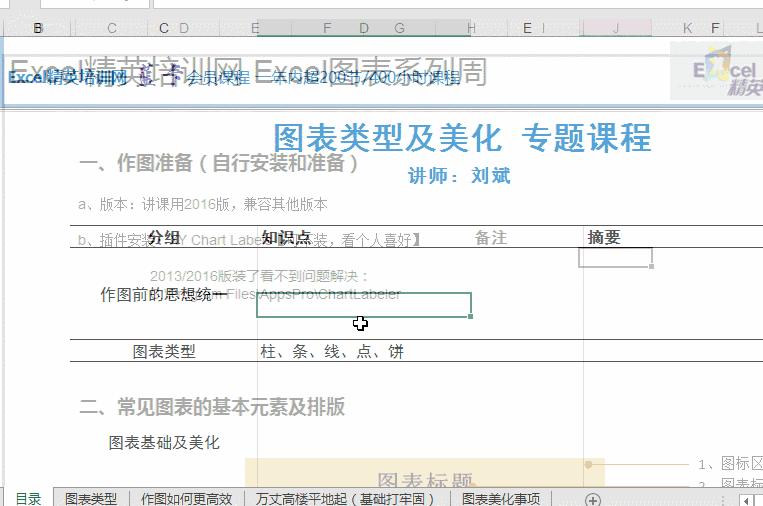
Task: Click the 摘要 table header cell
Action: [604, 237]
